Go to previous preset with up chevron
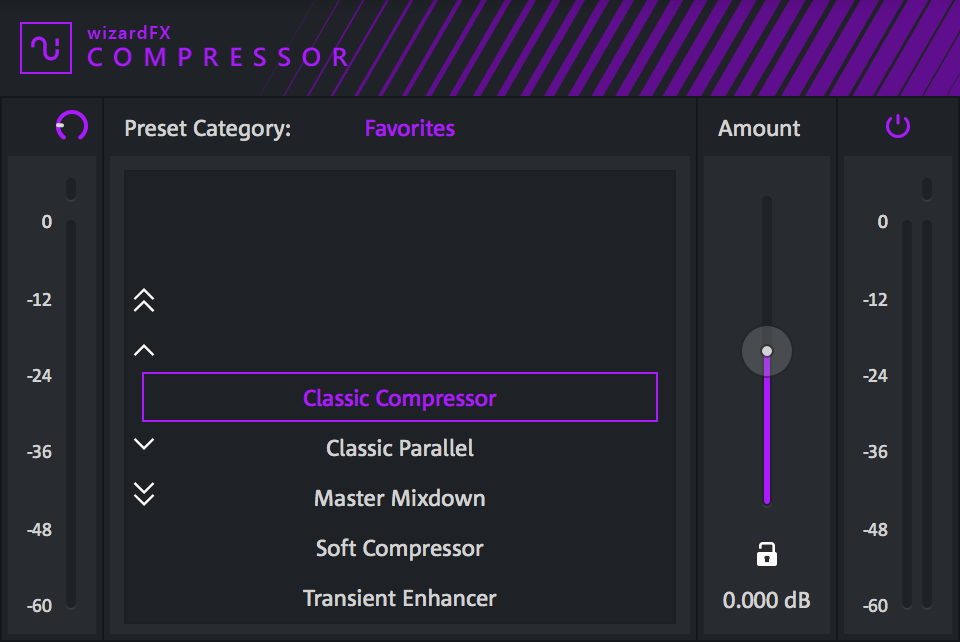 tap(144, 350)
